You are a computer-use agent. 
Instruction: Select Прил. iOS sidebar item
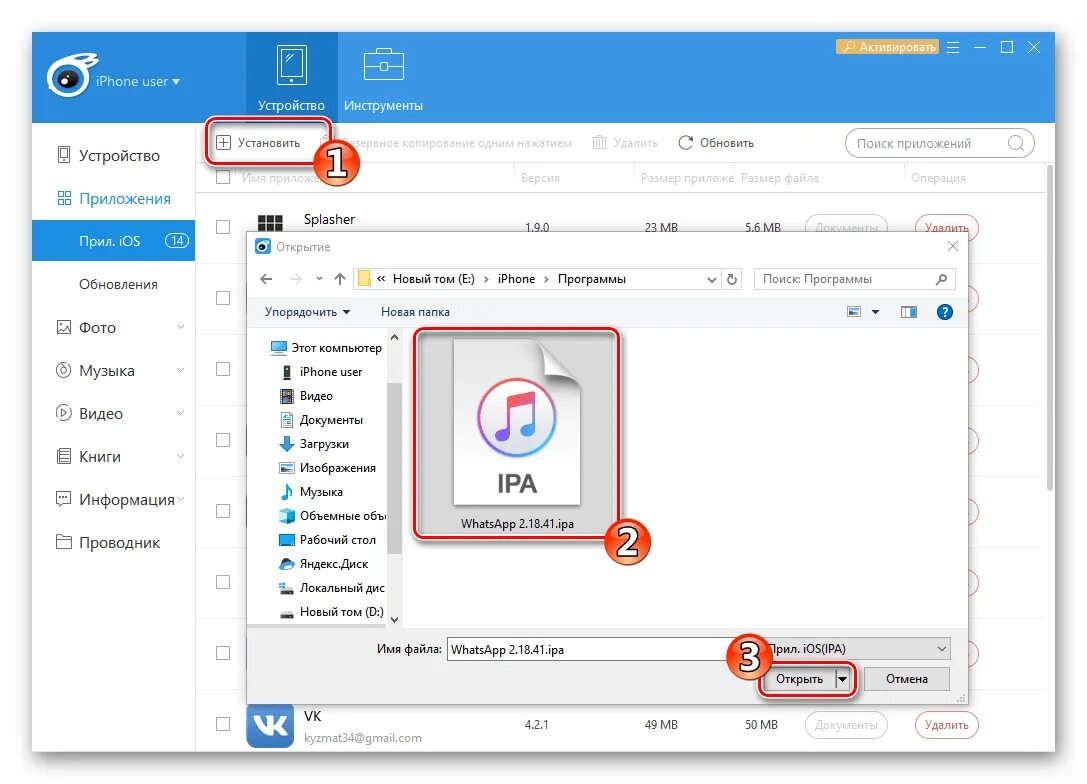[114, 241]
